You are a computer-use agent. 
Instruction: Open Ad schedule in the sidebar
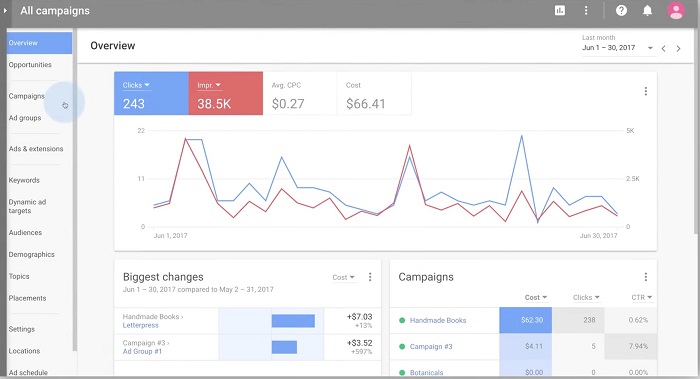[28, 372]
